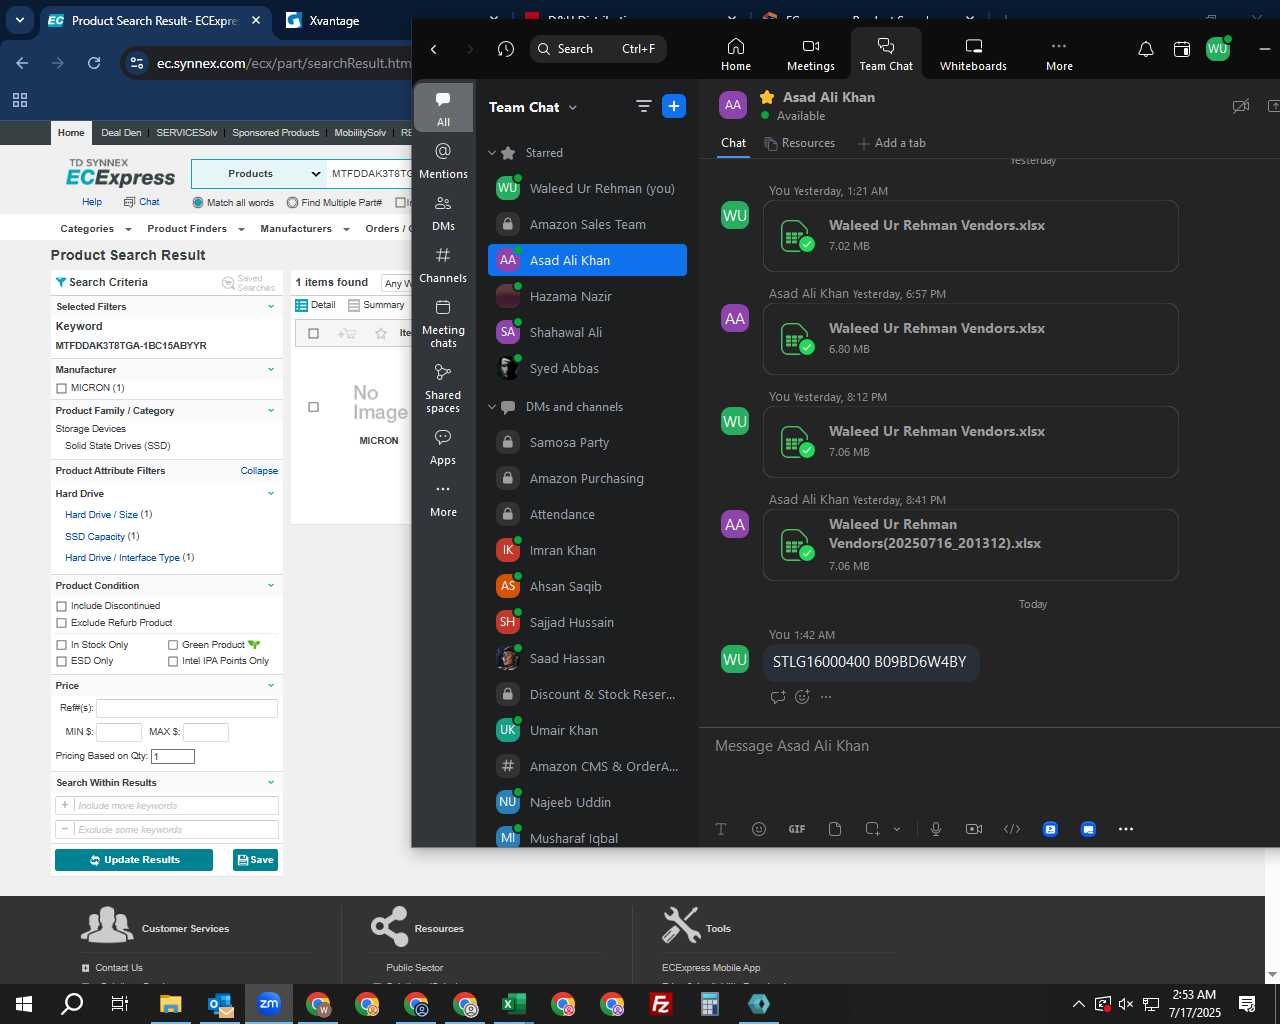Click Add a tab in chat
This screenshot has height=1024, width=1280.
(x=891, y=143)
